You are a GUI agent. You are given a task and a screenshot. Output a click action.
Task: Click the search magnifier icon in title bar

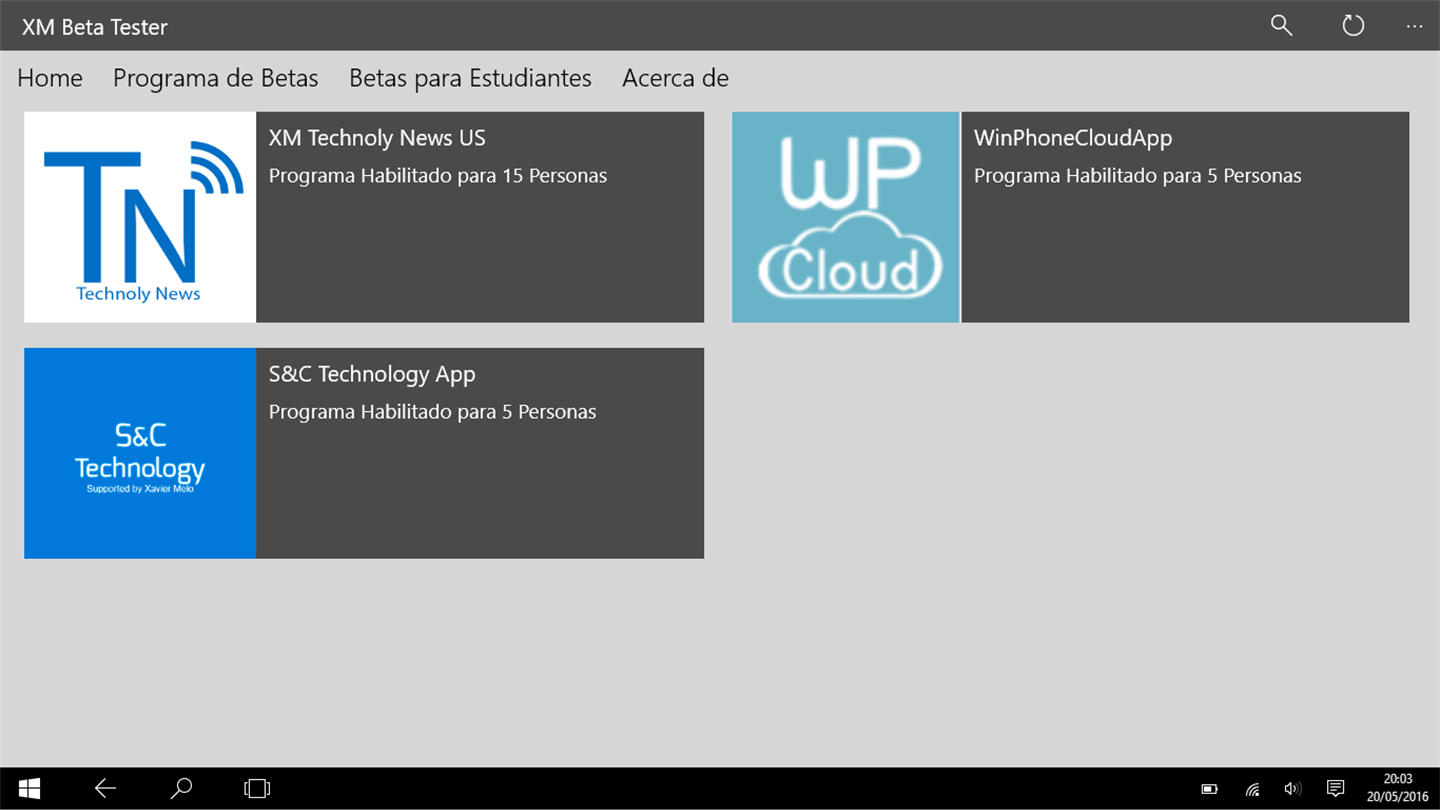click(1281, 26)
